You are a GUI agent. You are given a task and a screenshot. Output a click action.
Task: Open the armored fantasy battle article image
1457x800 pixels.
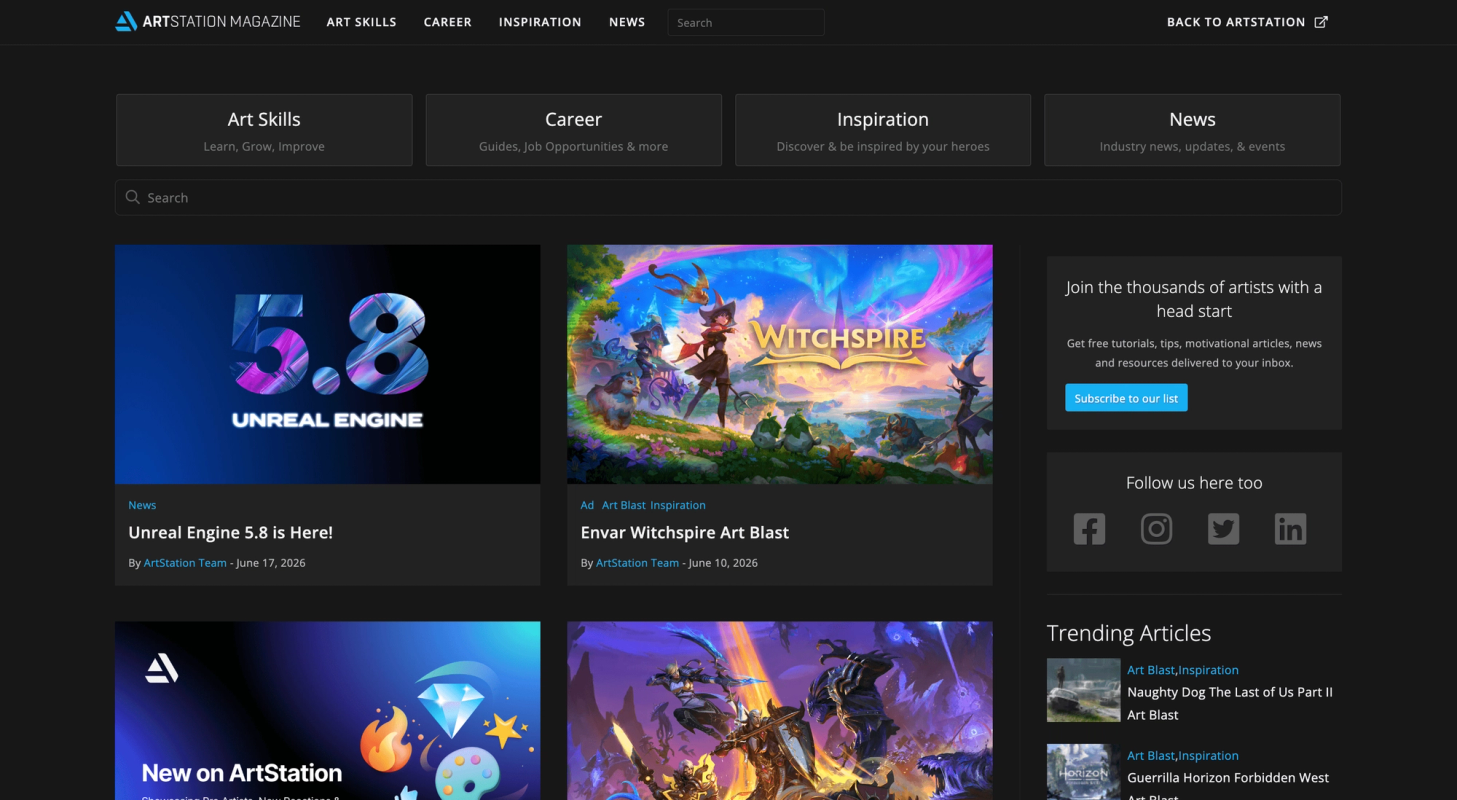pyautogui.click(x=780, y=711)
